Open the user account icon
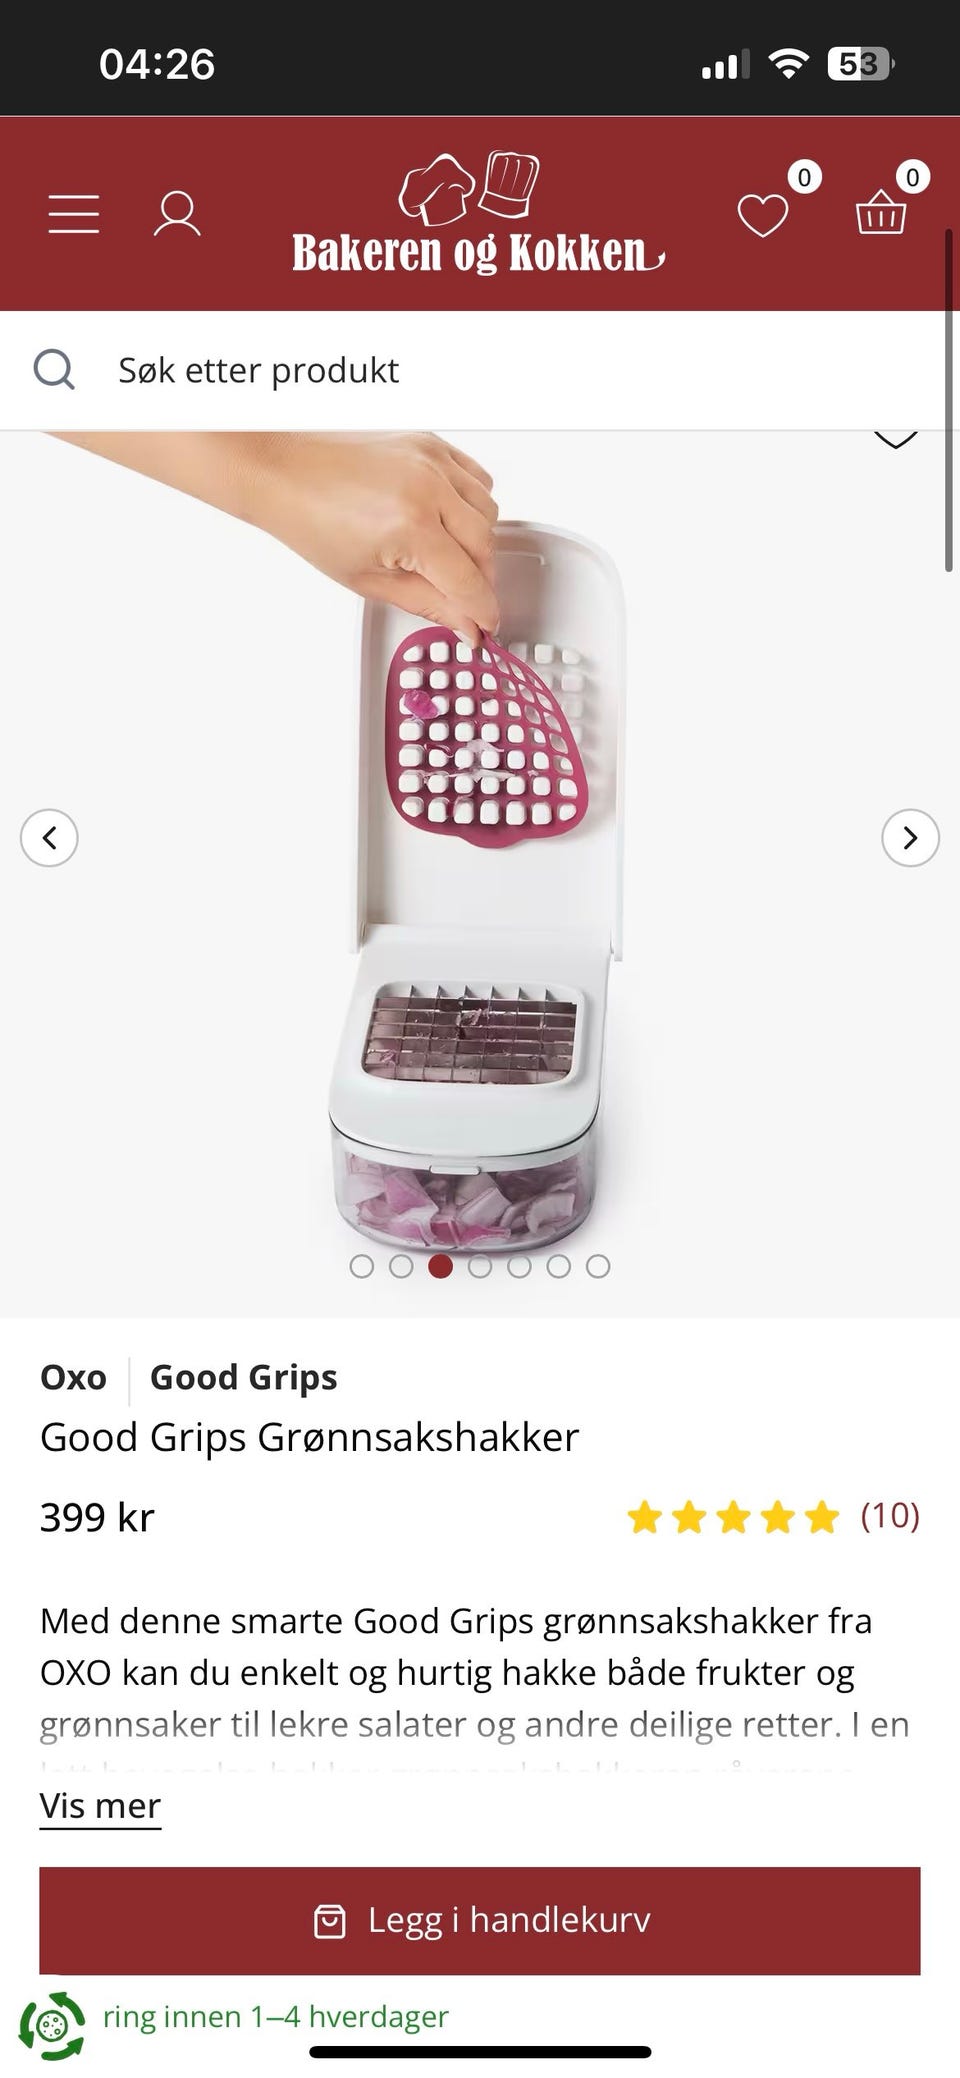The height and width of the screenshot is (2078, 960). click(x=177, y=214)
